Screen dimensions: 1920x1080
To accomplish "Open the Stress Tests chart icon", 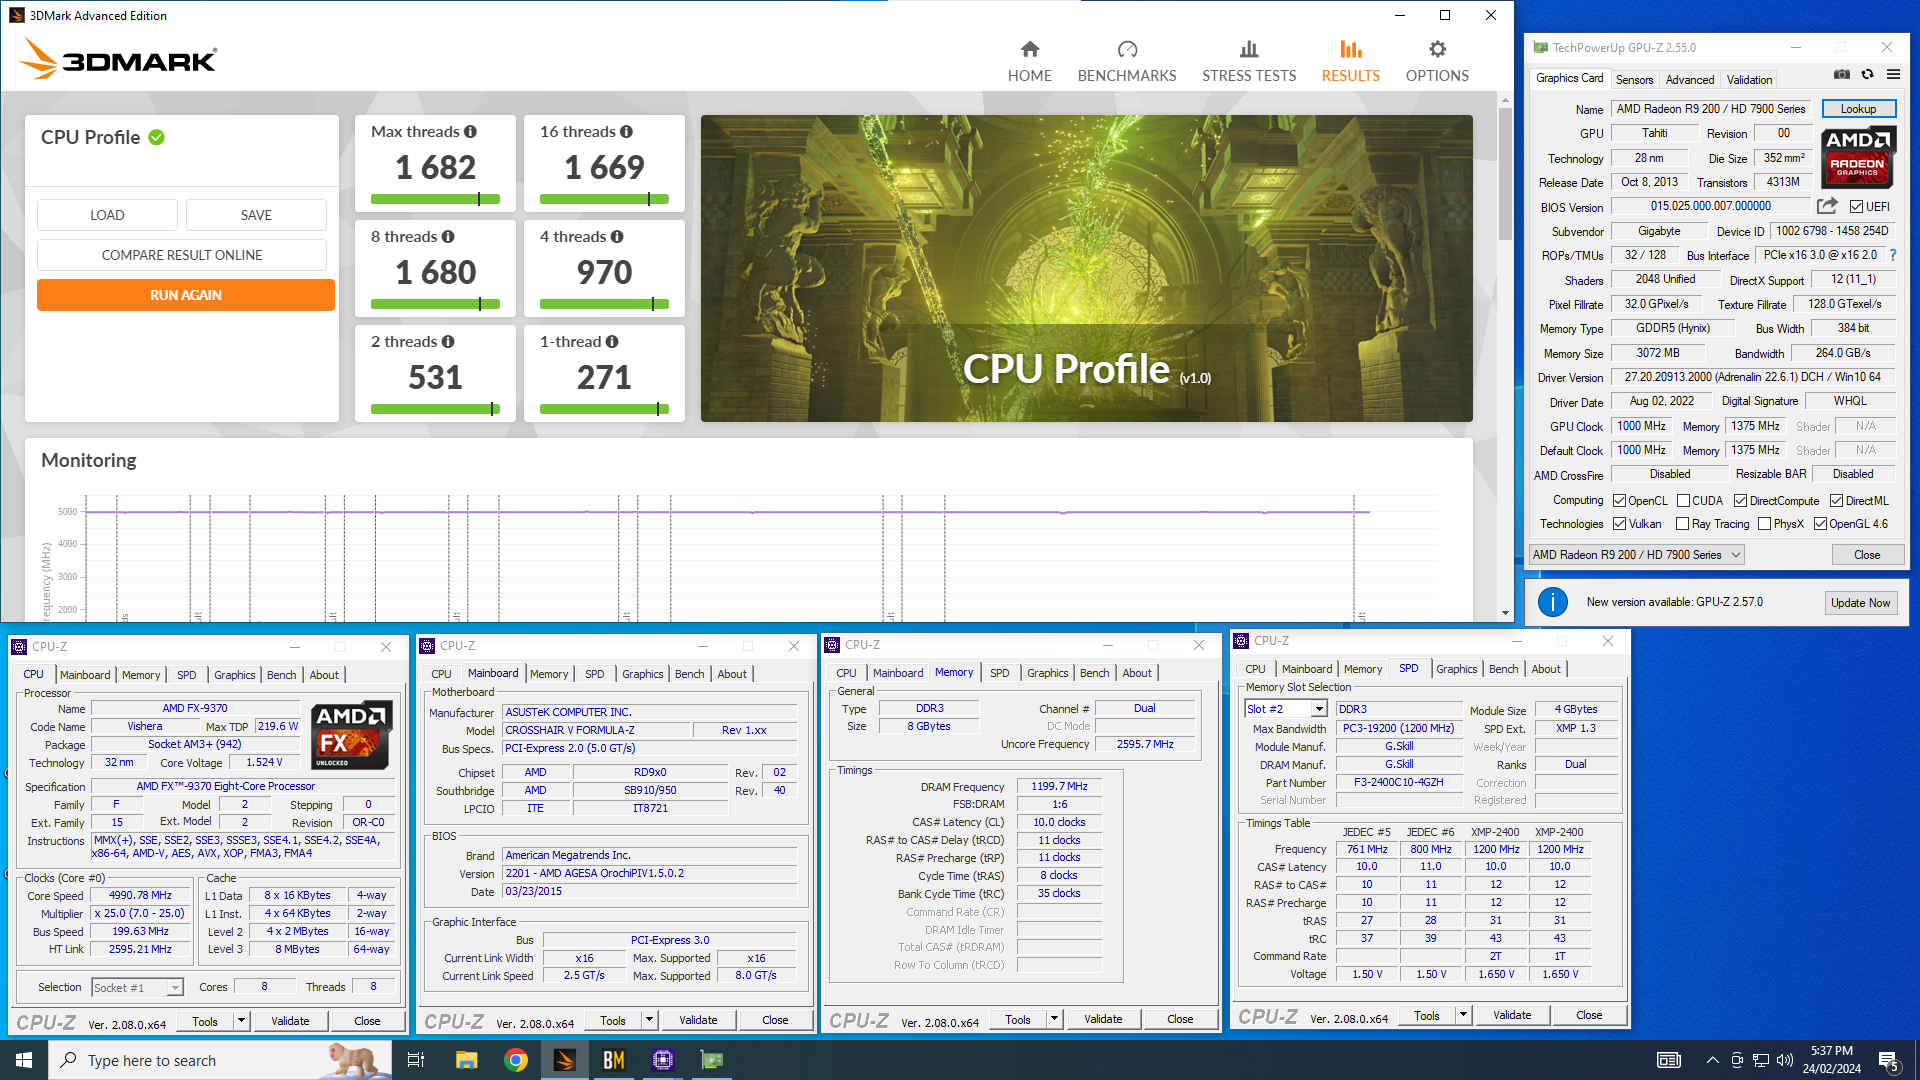I will click(1249, 49).
